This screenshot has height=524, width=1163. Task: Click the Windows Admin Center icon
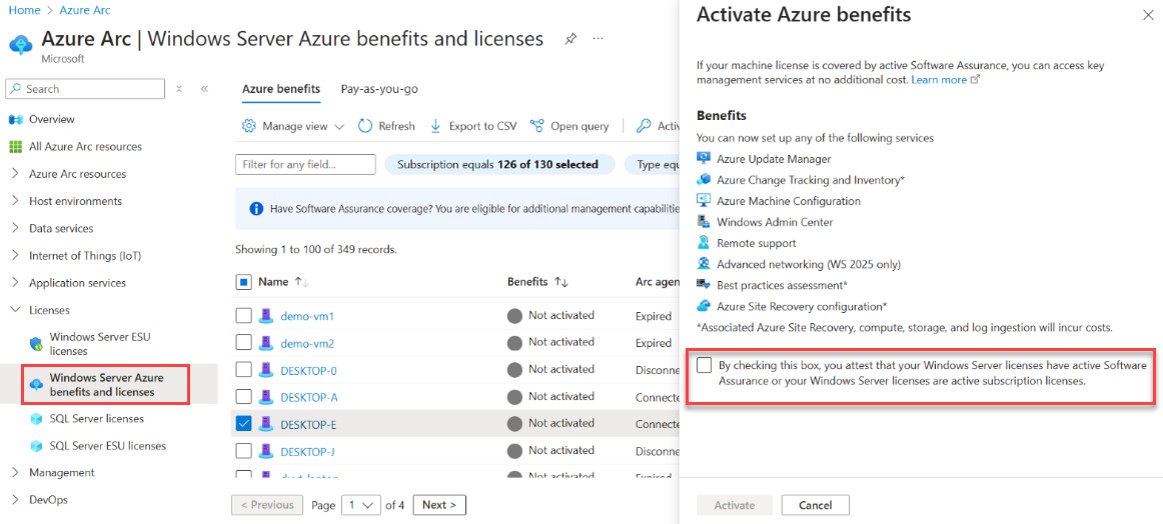pos(704,222)
